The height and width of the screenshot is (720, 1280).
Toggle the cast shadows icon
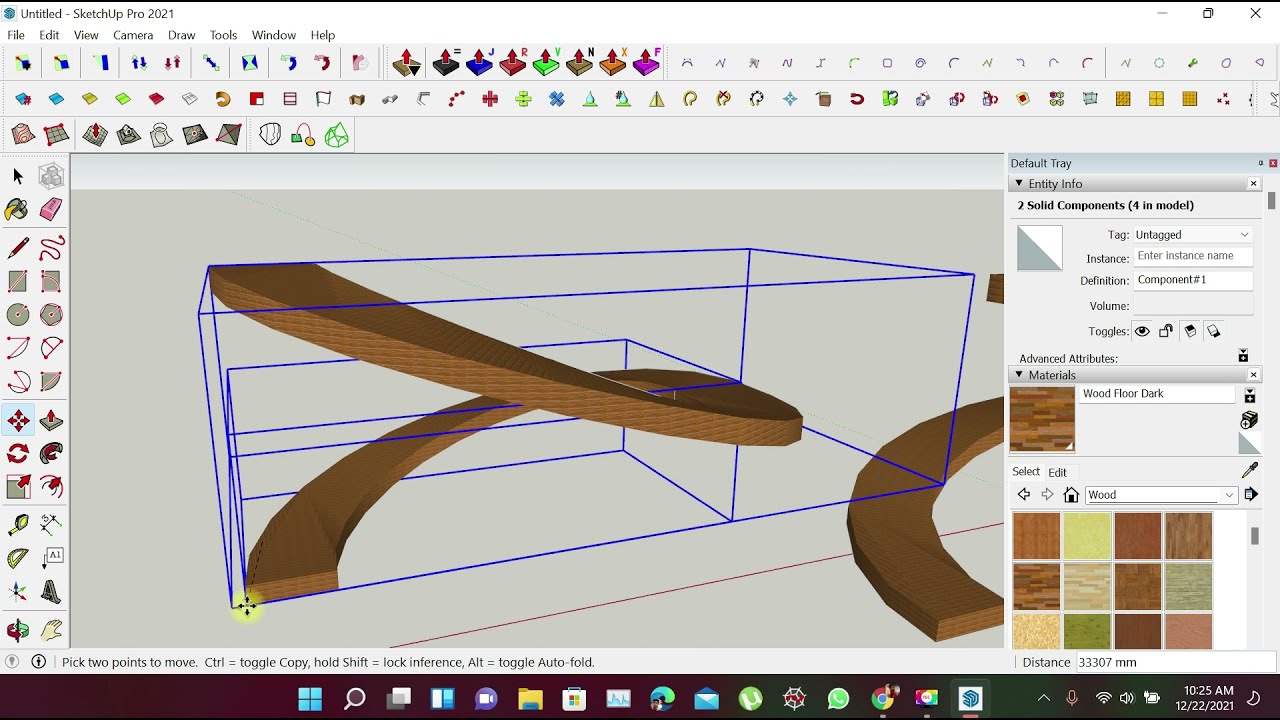coord(1214,331)
